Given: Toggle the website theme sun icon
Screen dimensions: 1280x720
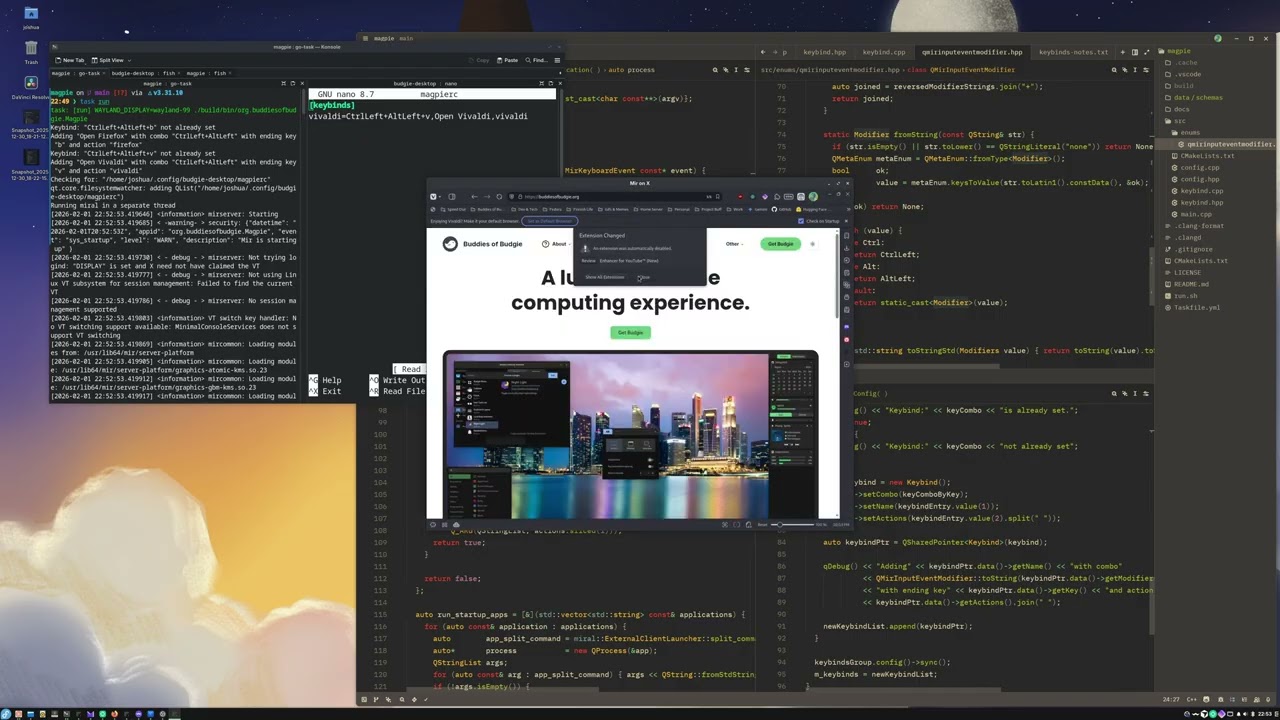Looking at the screenshot, I should point(812,244).
